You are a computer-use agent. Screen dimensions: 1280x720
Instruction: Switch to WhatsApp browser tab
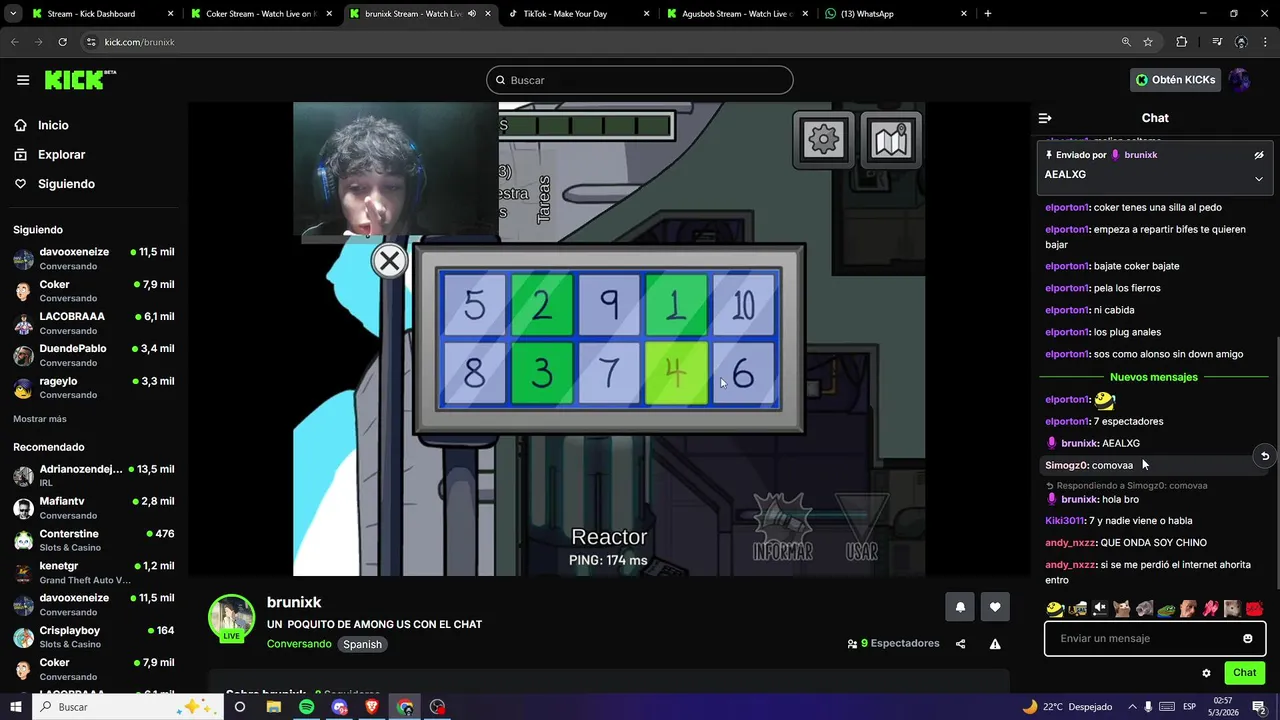tap(895, 14)
